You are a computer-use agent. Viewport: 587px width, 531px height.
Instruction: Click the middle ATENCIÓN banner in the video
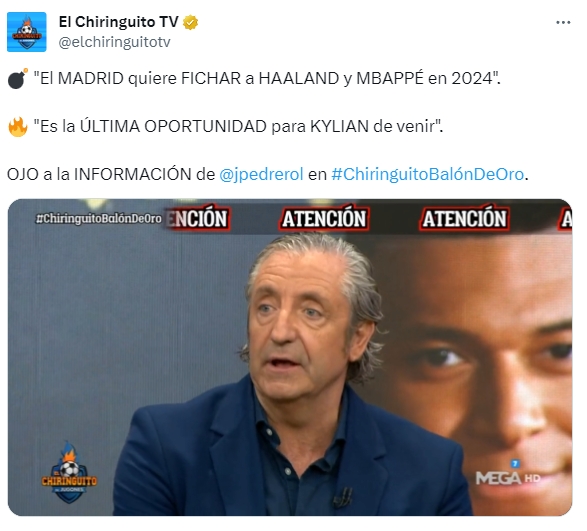324,218
